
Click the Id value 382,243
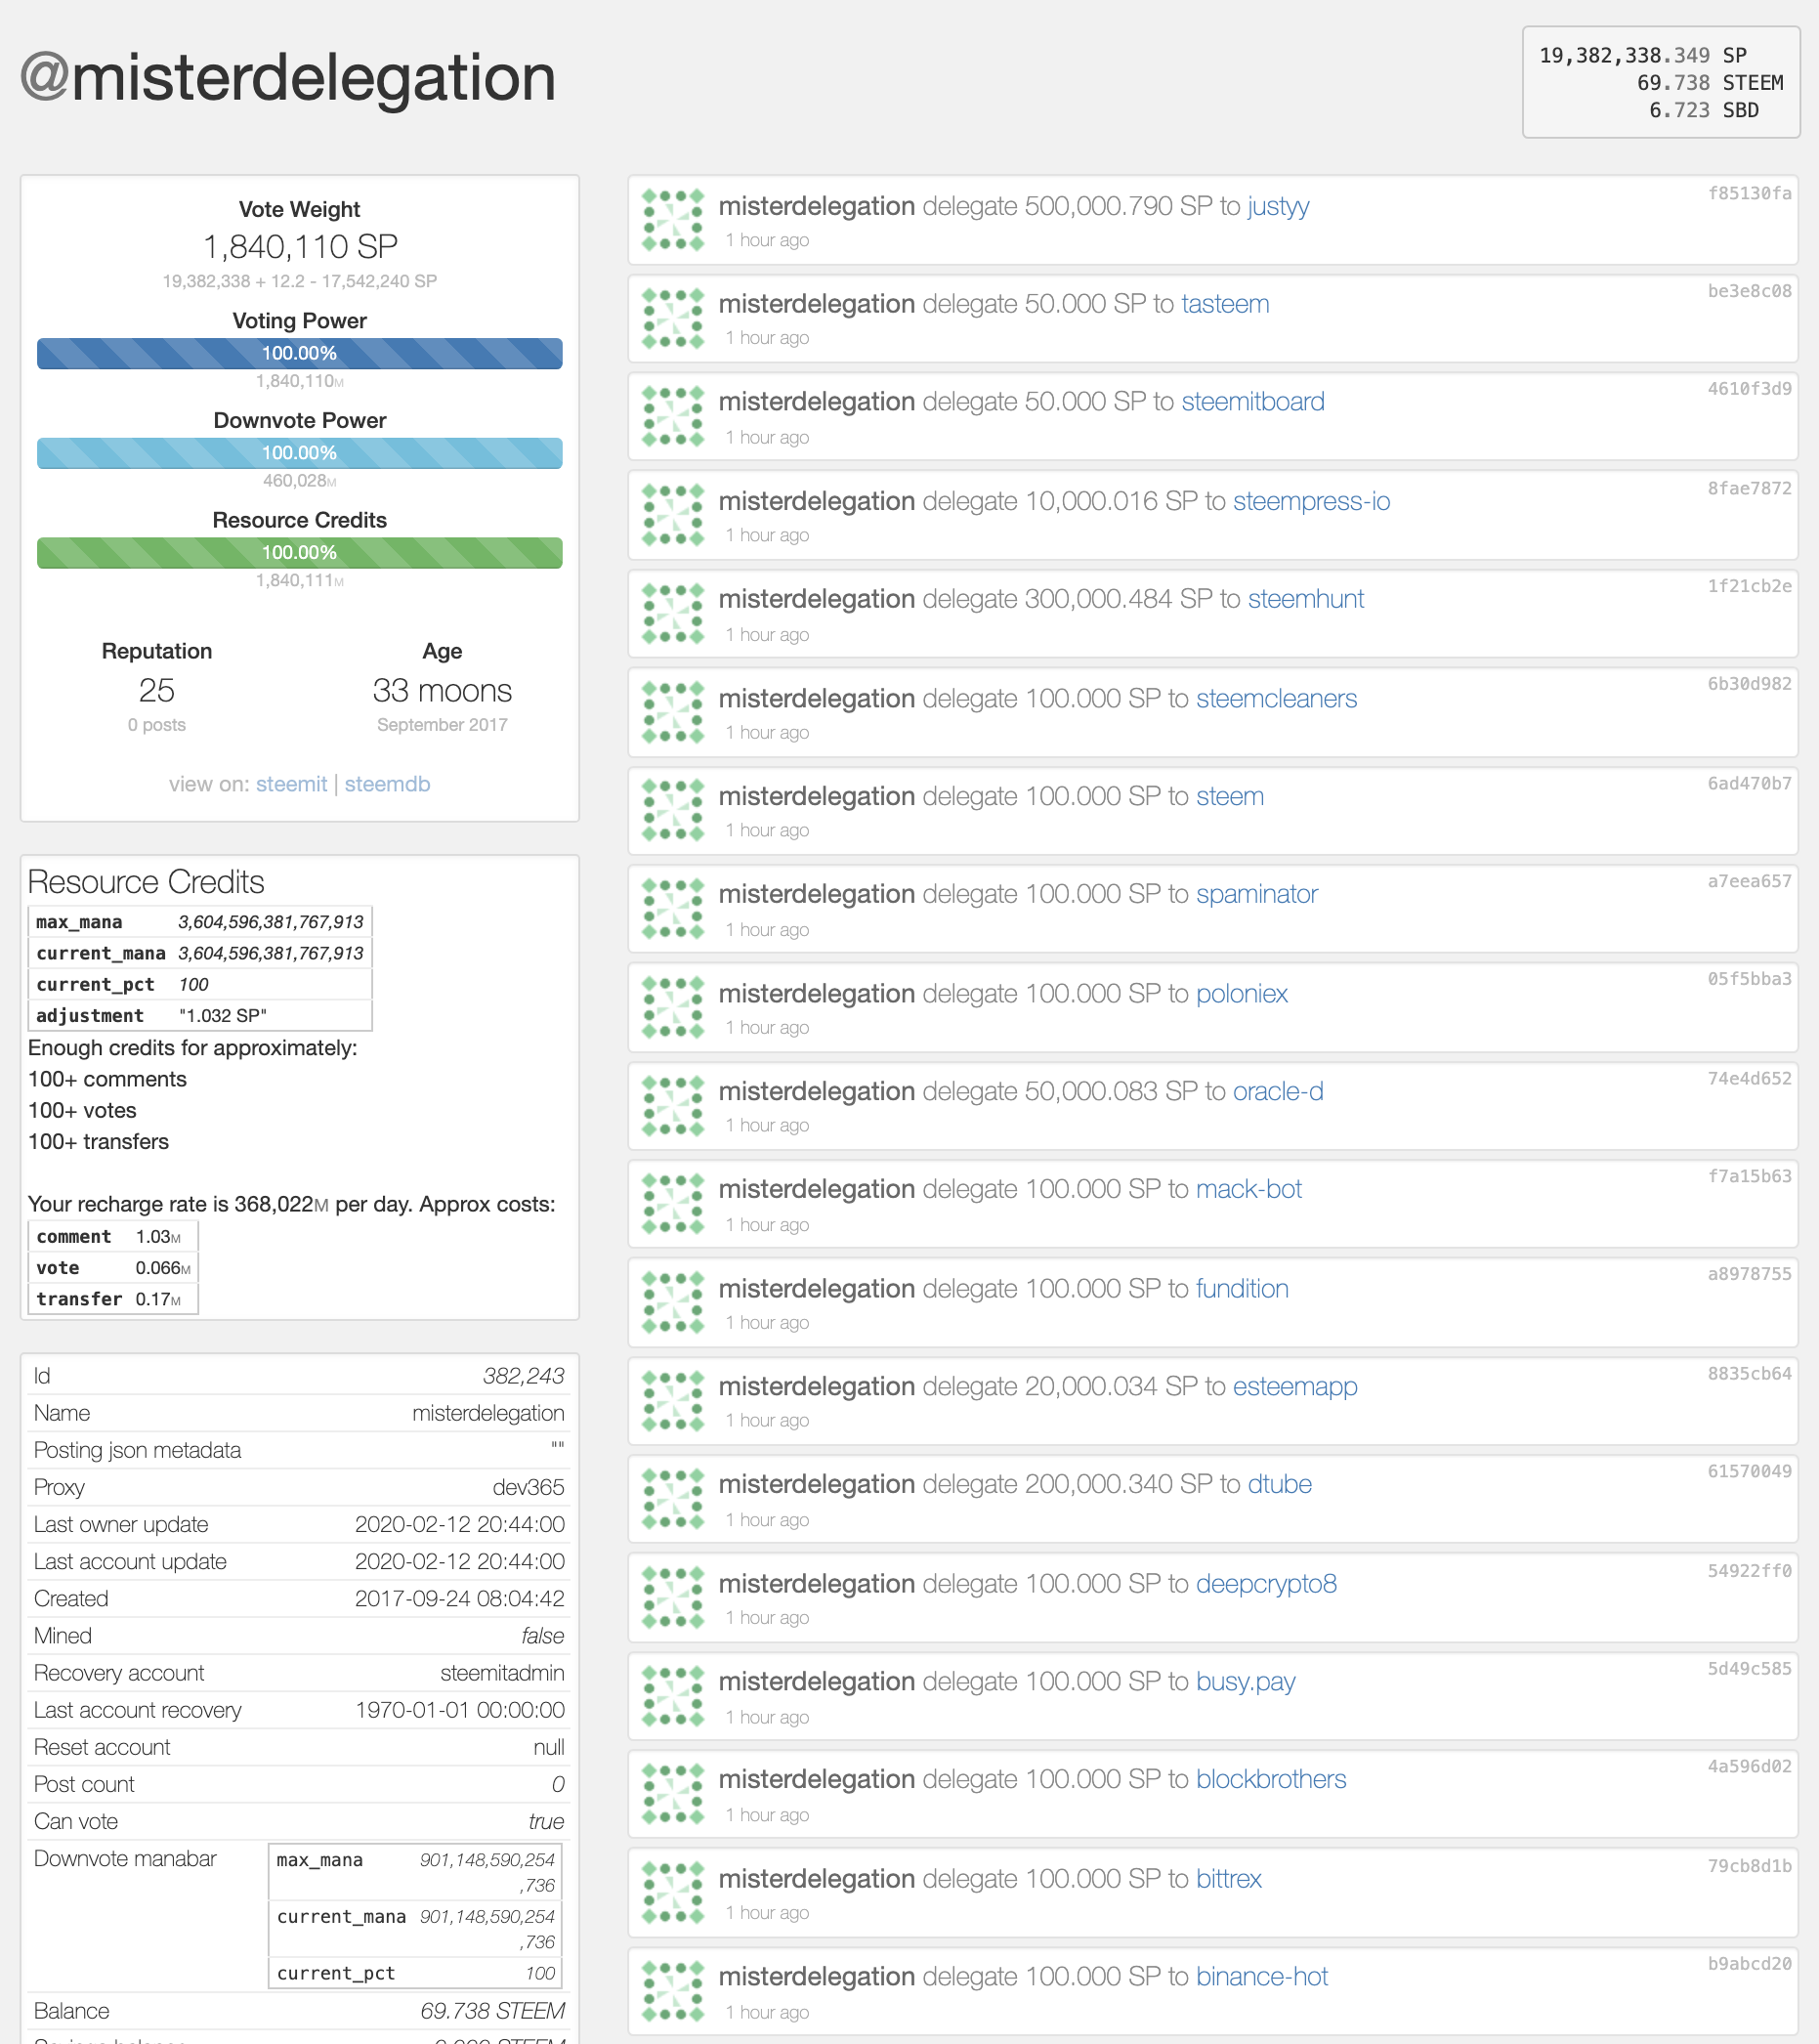(x=523, y=1376)
